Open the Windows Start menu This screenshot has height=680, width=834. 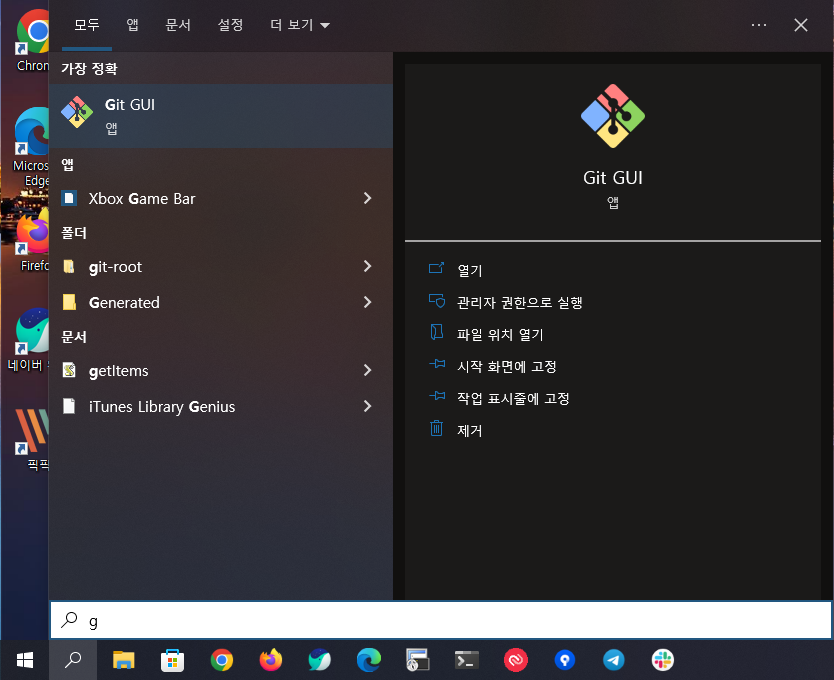[x=24, y=660]
